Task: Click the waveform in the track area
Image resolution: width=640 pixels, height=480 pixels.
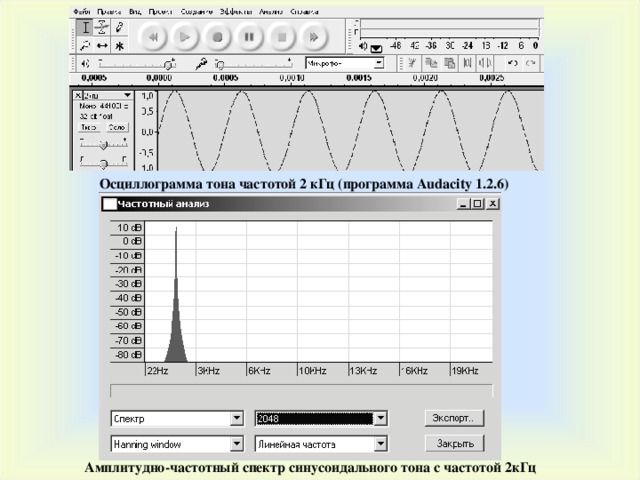Action: 351,129
